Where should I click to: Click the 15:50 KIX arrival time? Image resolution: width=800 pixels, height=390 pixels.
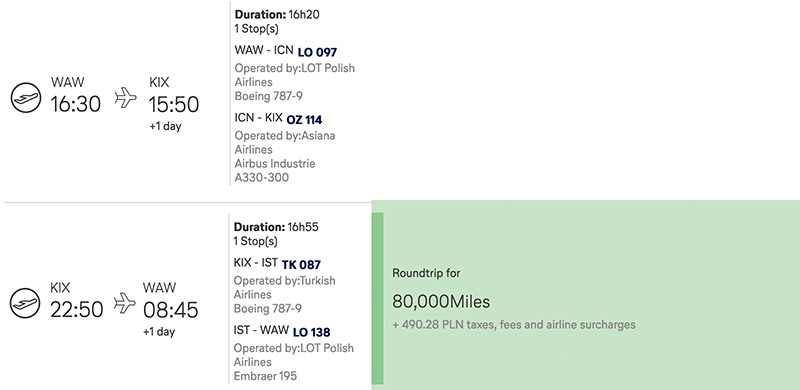173,104
